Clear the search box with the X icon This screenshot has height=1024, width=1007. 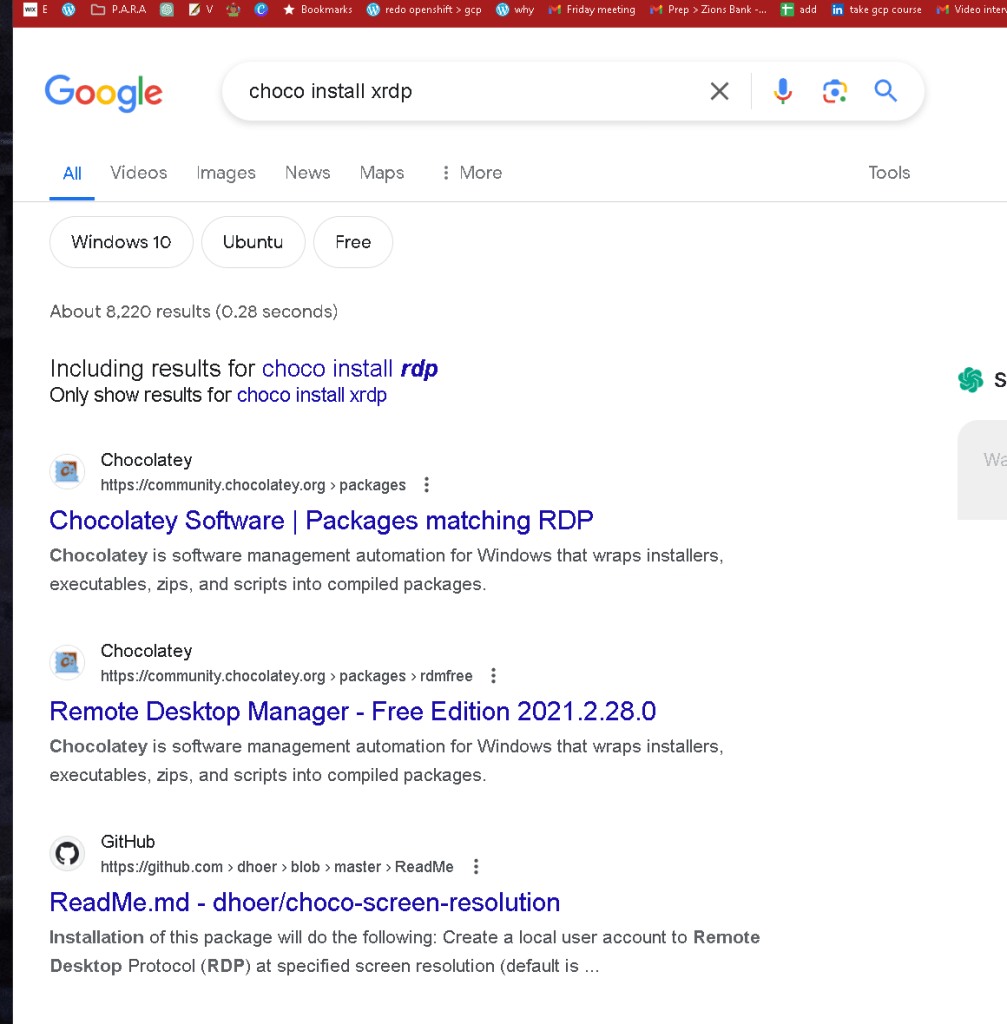[719, 91]
